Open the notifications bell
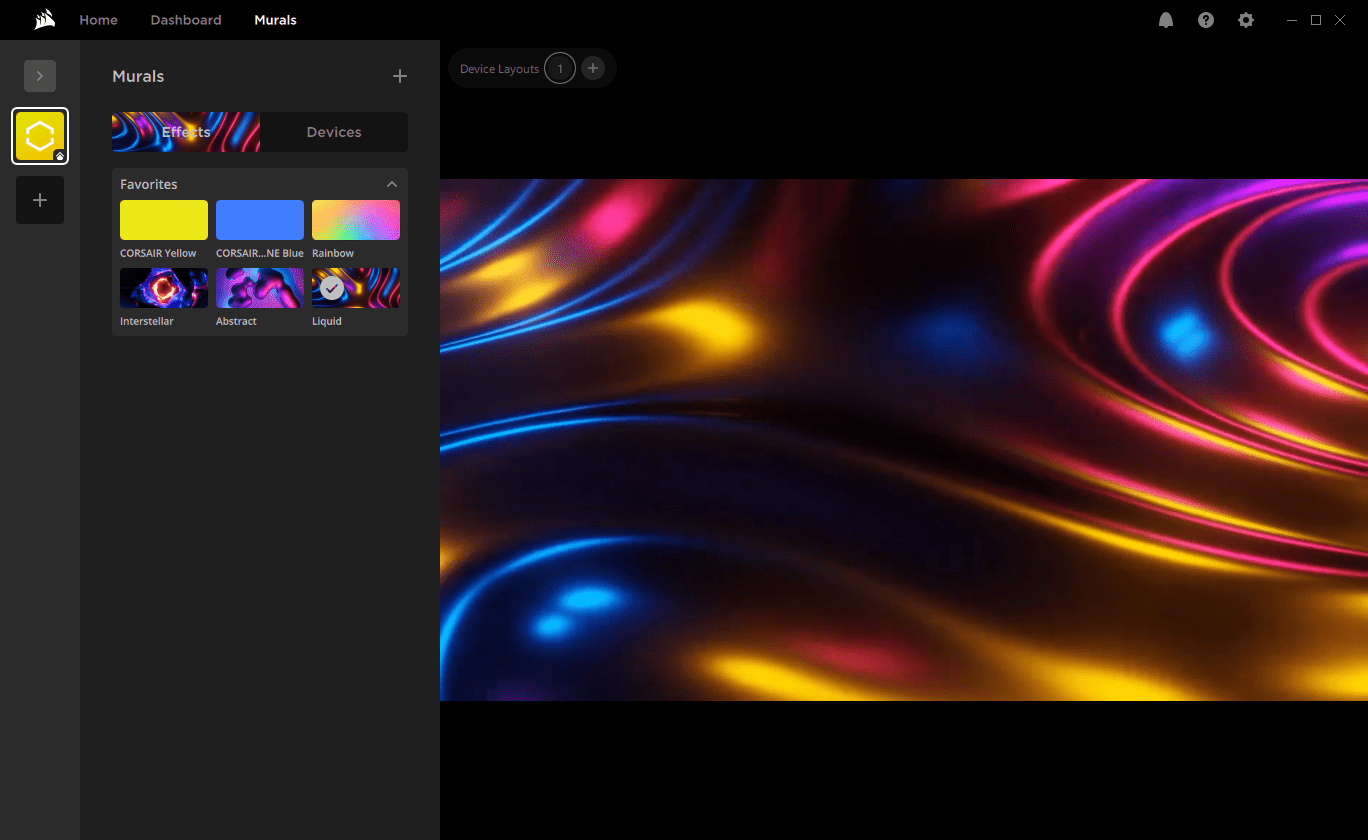 click(1166, 20)
